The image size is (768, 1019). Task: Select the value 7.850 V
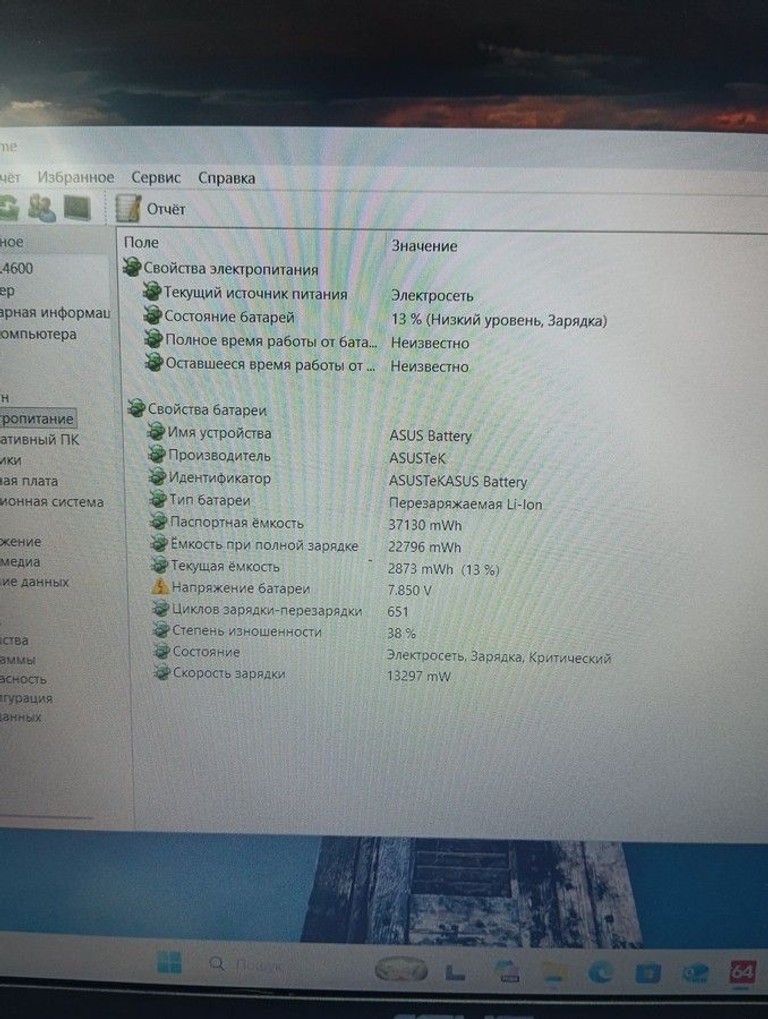(x=409, y=591)
